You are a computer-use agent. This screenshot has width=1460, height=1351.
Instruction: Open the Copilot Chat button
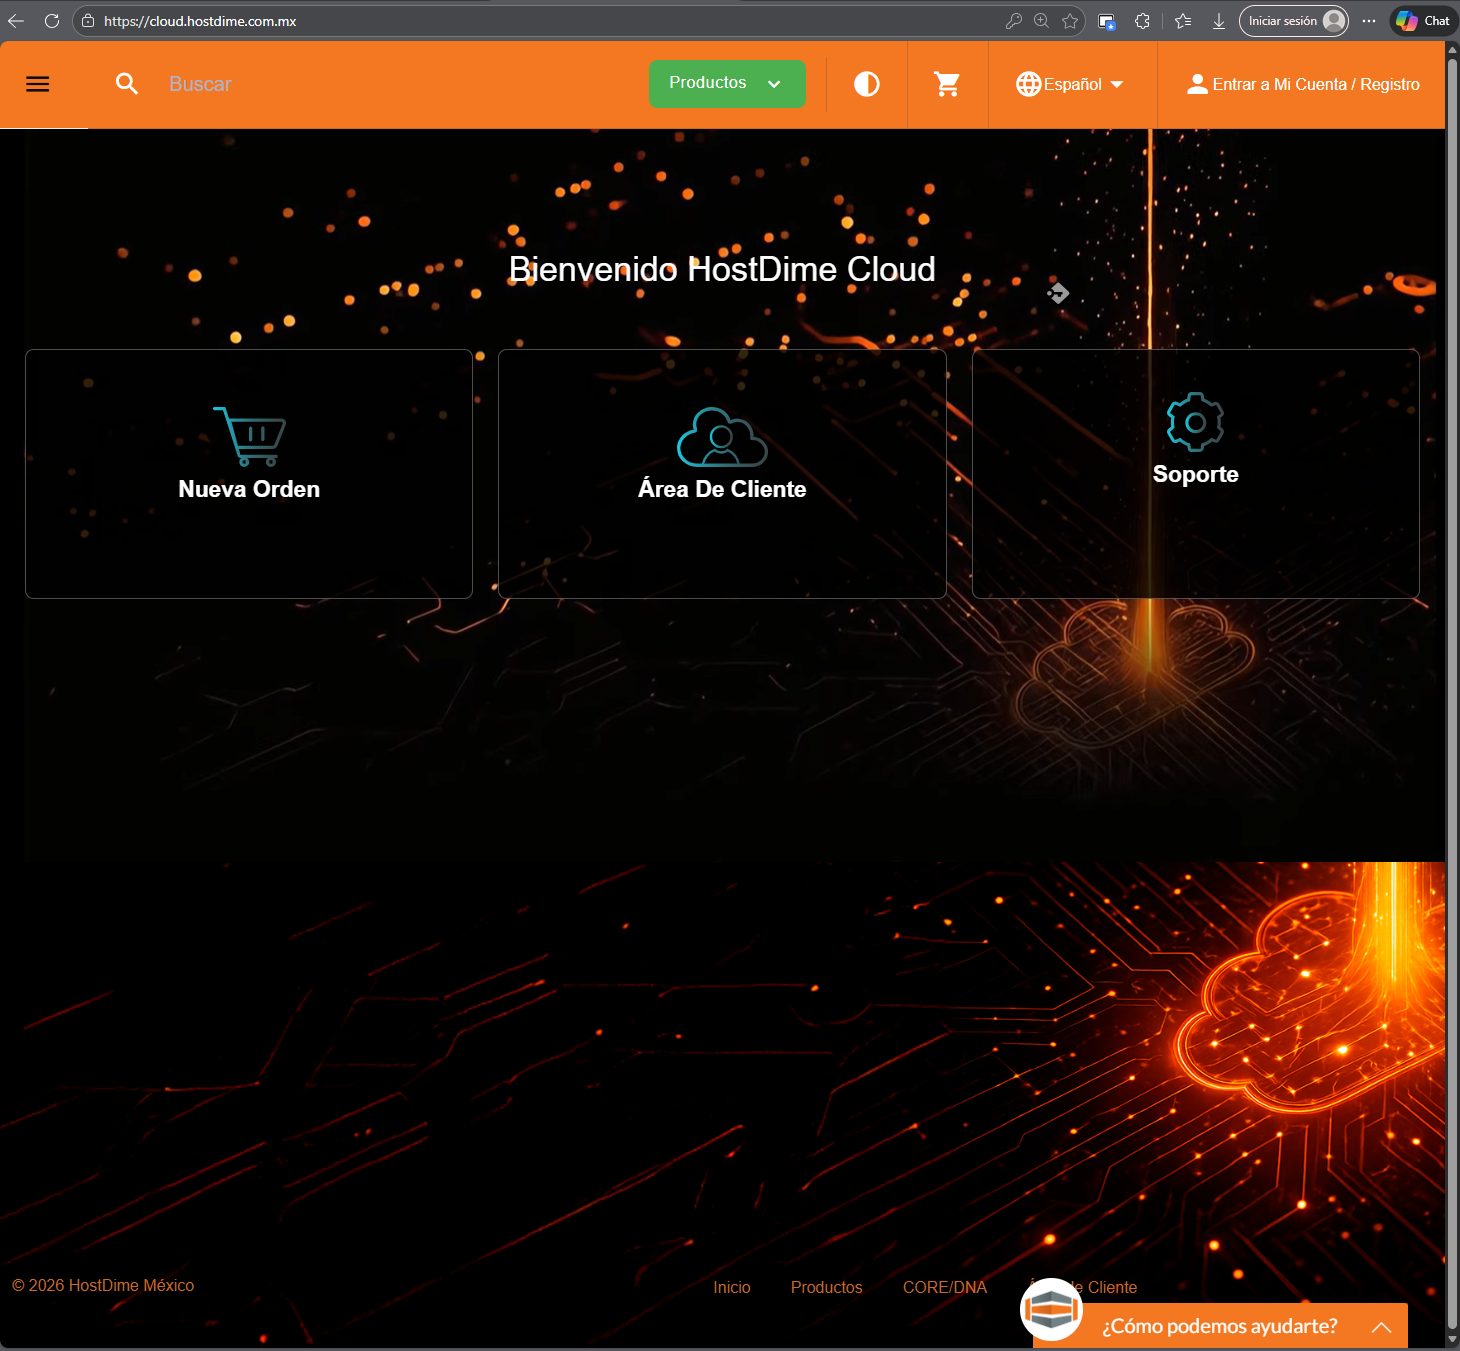(x=1424, y=21)
